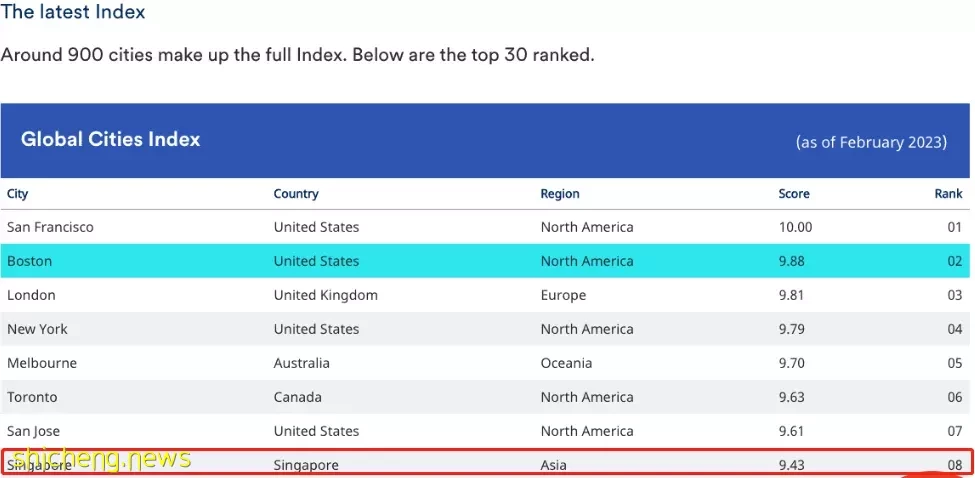Click Australia in the country column
Image resolution: width=975 pixels, height=478 pixels.
pyautogui.click(x=302, y=363)
